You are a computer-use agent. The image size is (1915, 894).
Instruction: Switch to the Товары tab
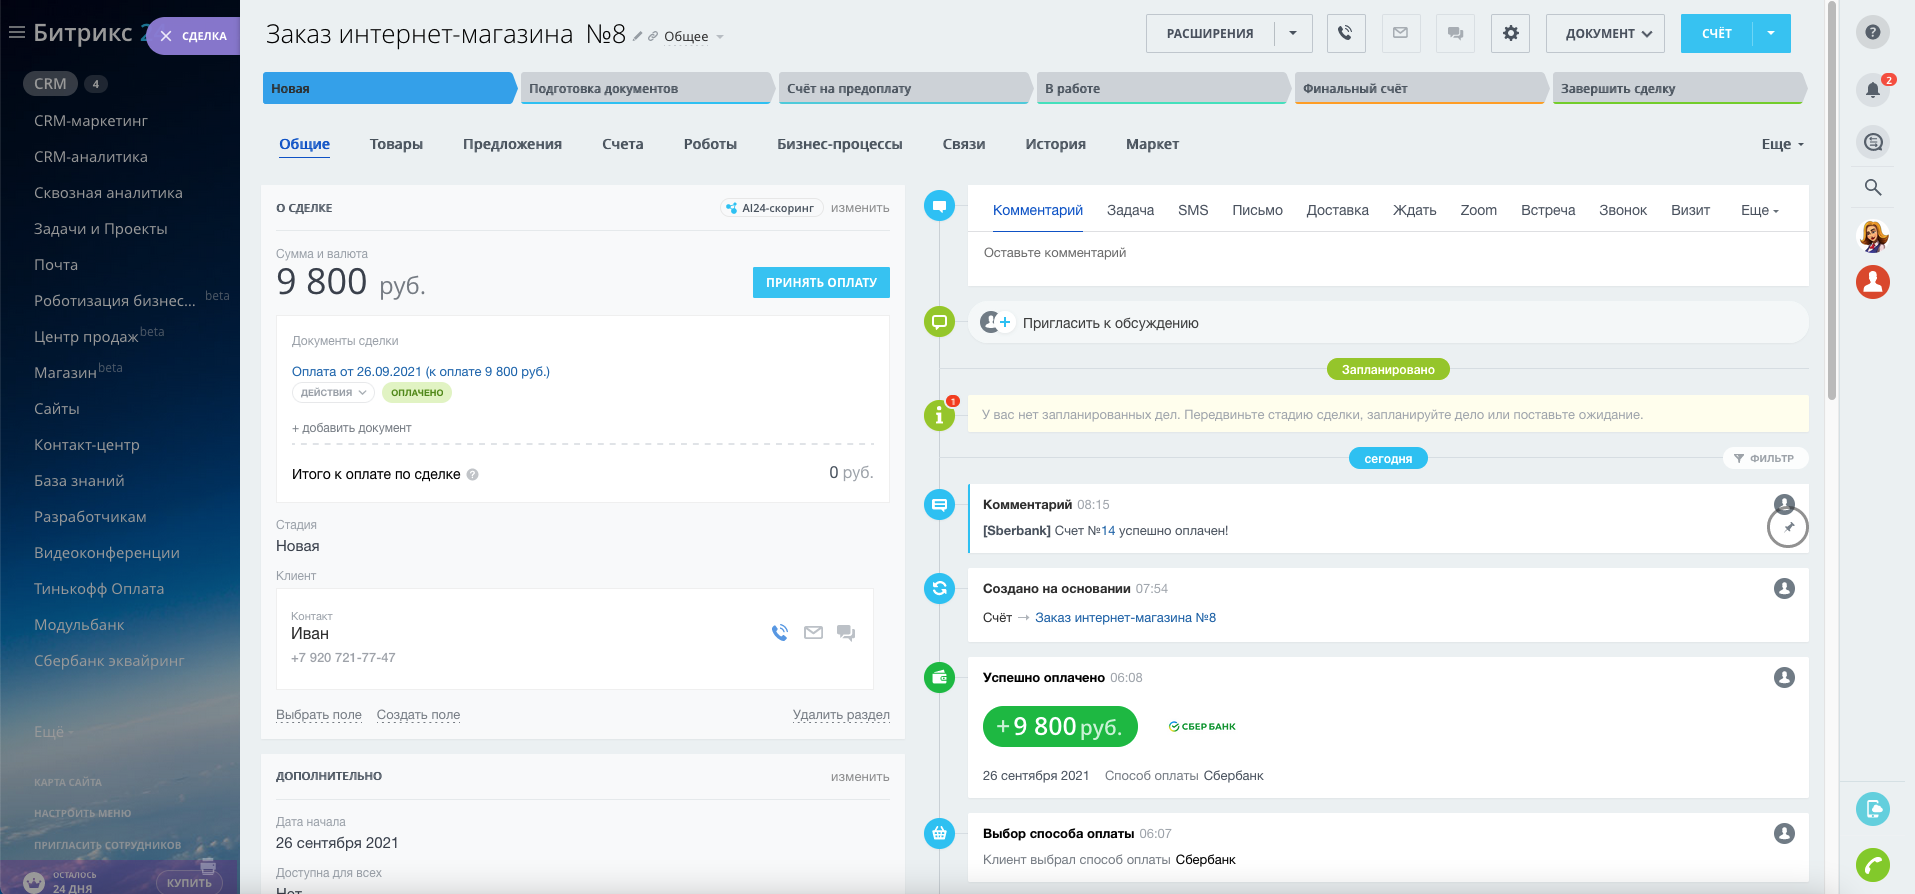pyautogui.click(x=396, y=144)
